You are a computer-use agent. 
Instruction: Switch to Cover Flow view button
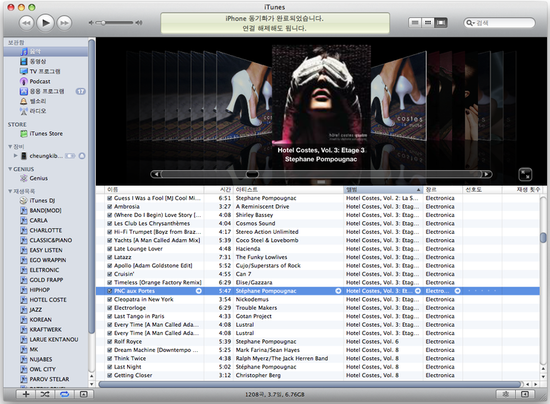(x=441, y=23)
